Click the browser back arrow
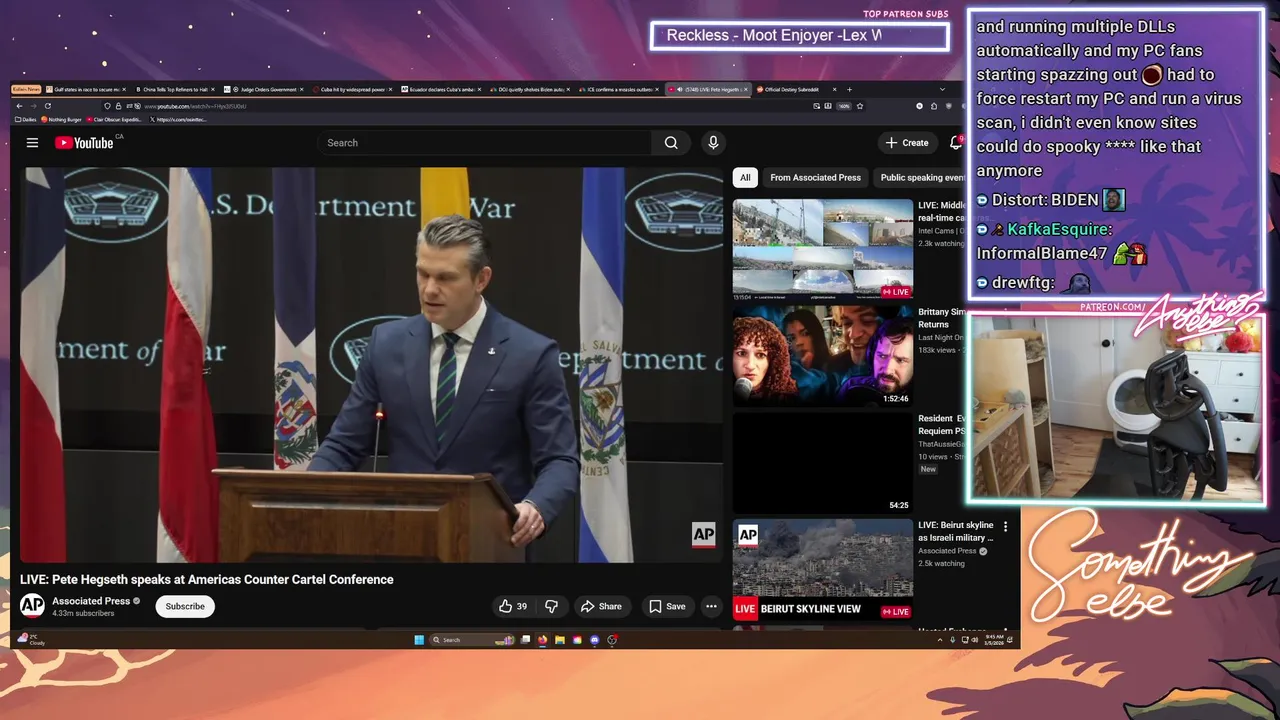The height and width of the screenshot is (720, 1280). click(20, 106)
